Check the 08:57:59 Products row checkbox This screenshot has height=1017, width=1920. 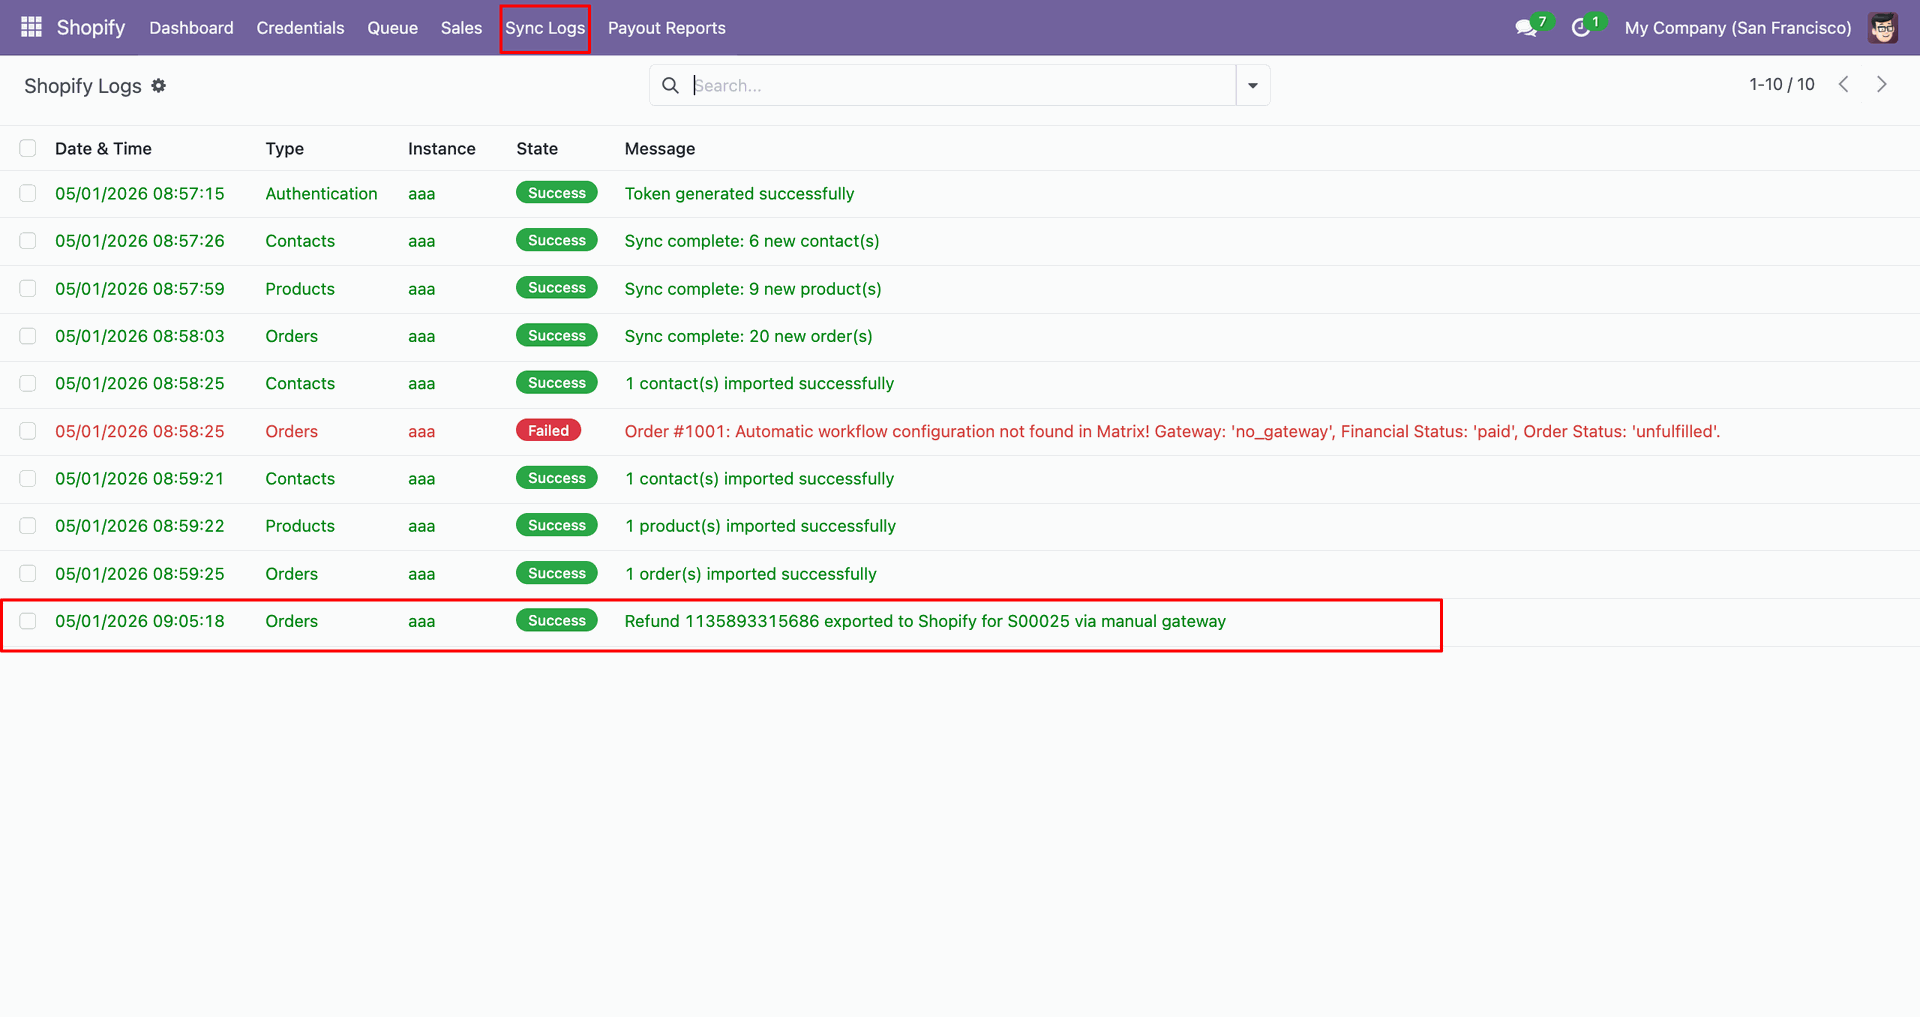pyautogui.click(x=28, y=288)
